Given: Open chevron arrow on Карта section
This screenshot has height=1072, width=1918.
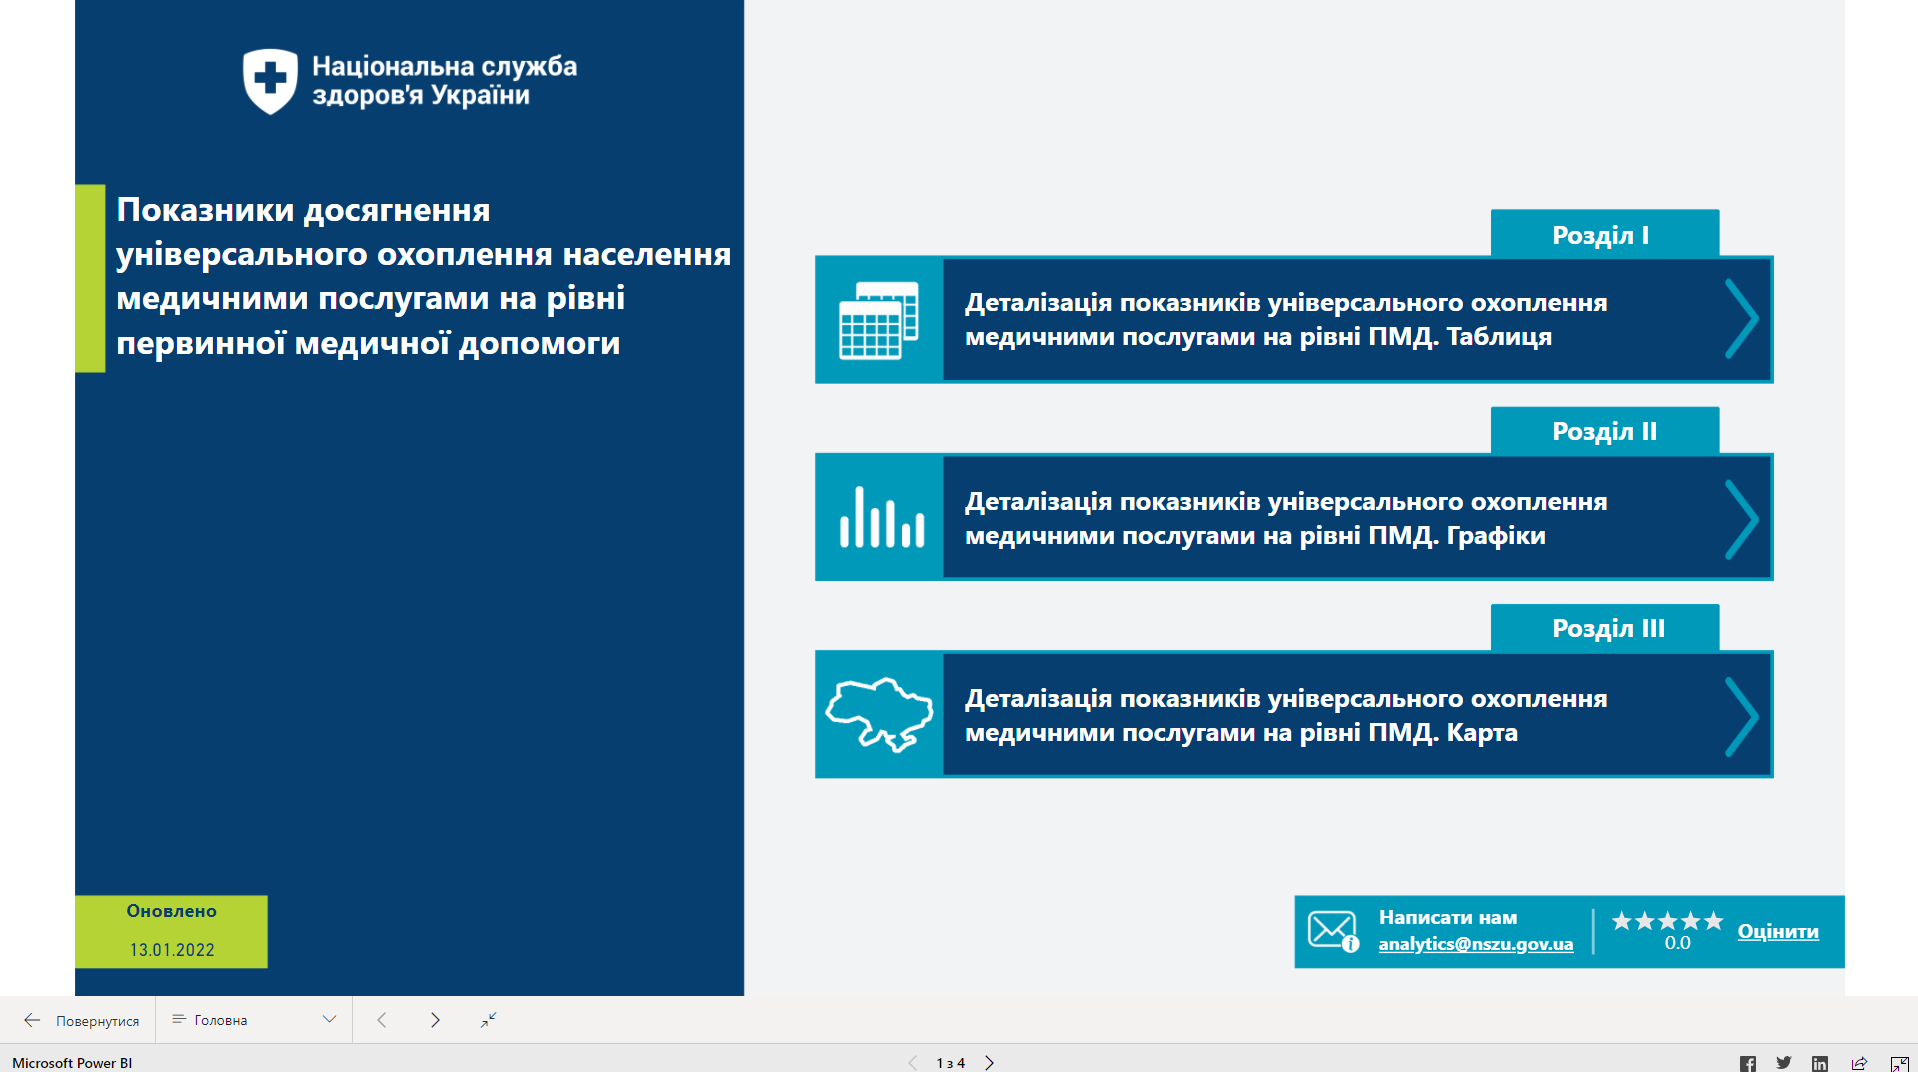Looking at the screenshot, I should click(1741, 716).
